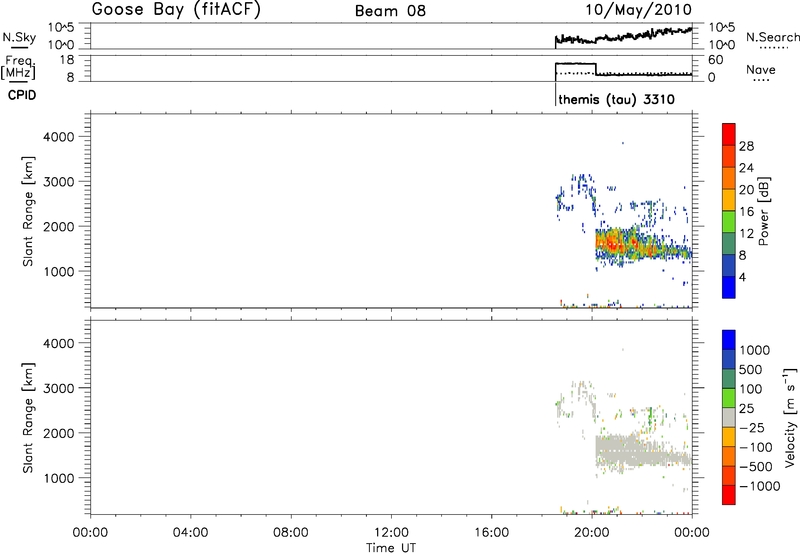The image size is (800, 554).
Task: Click the "500" Velocity colorbar label
Action: (x=751, y=369)
